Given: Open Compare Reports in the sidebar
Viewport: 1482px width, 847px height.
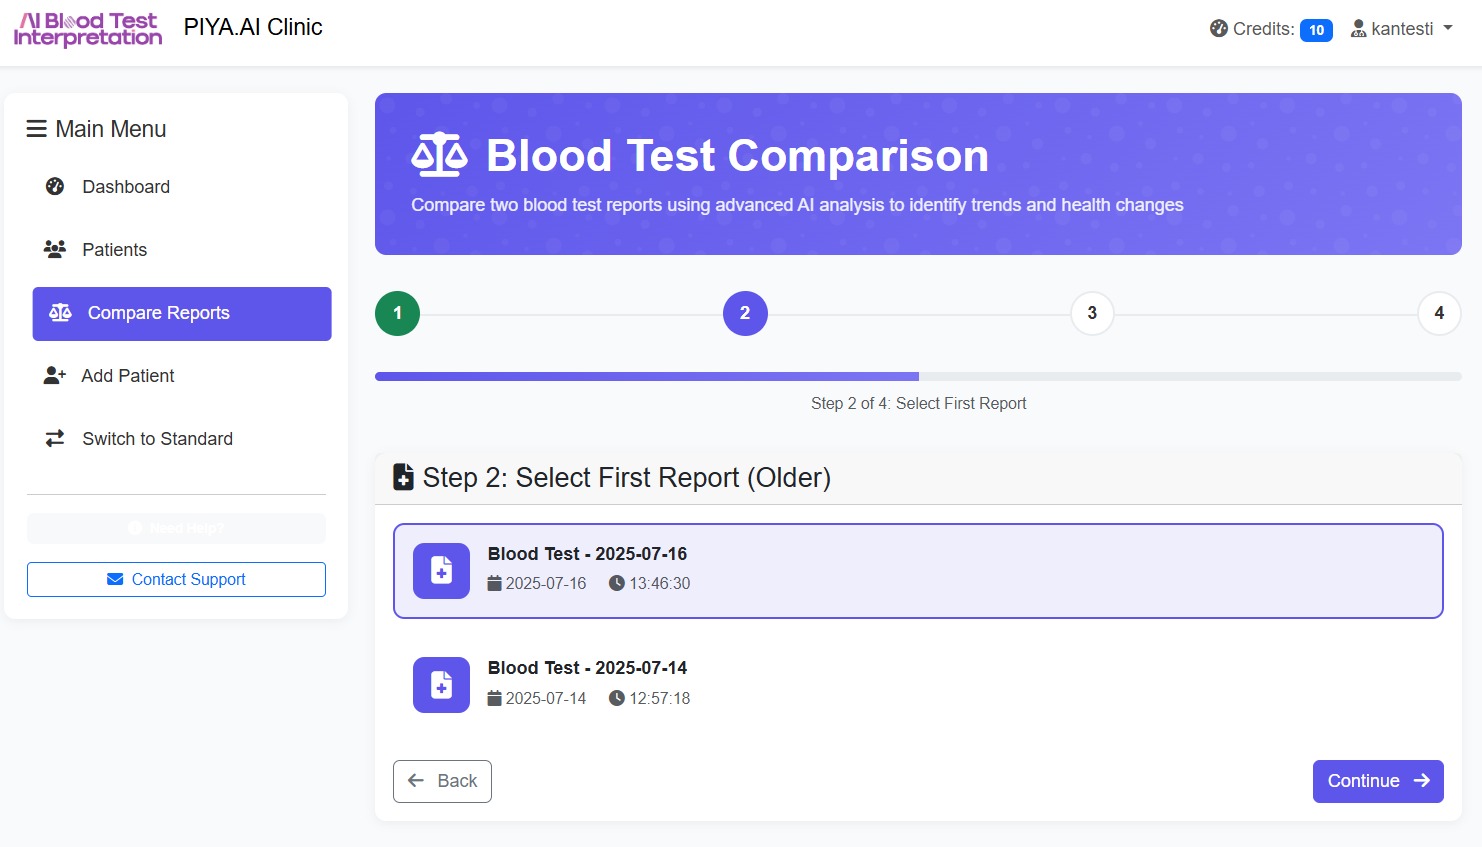Looking at the screenshot, I should (182, 314).
